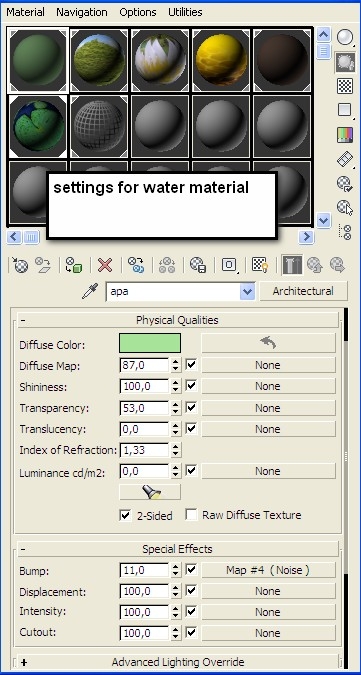Click the Bump amount spinner arrows

coord(176,570)
